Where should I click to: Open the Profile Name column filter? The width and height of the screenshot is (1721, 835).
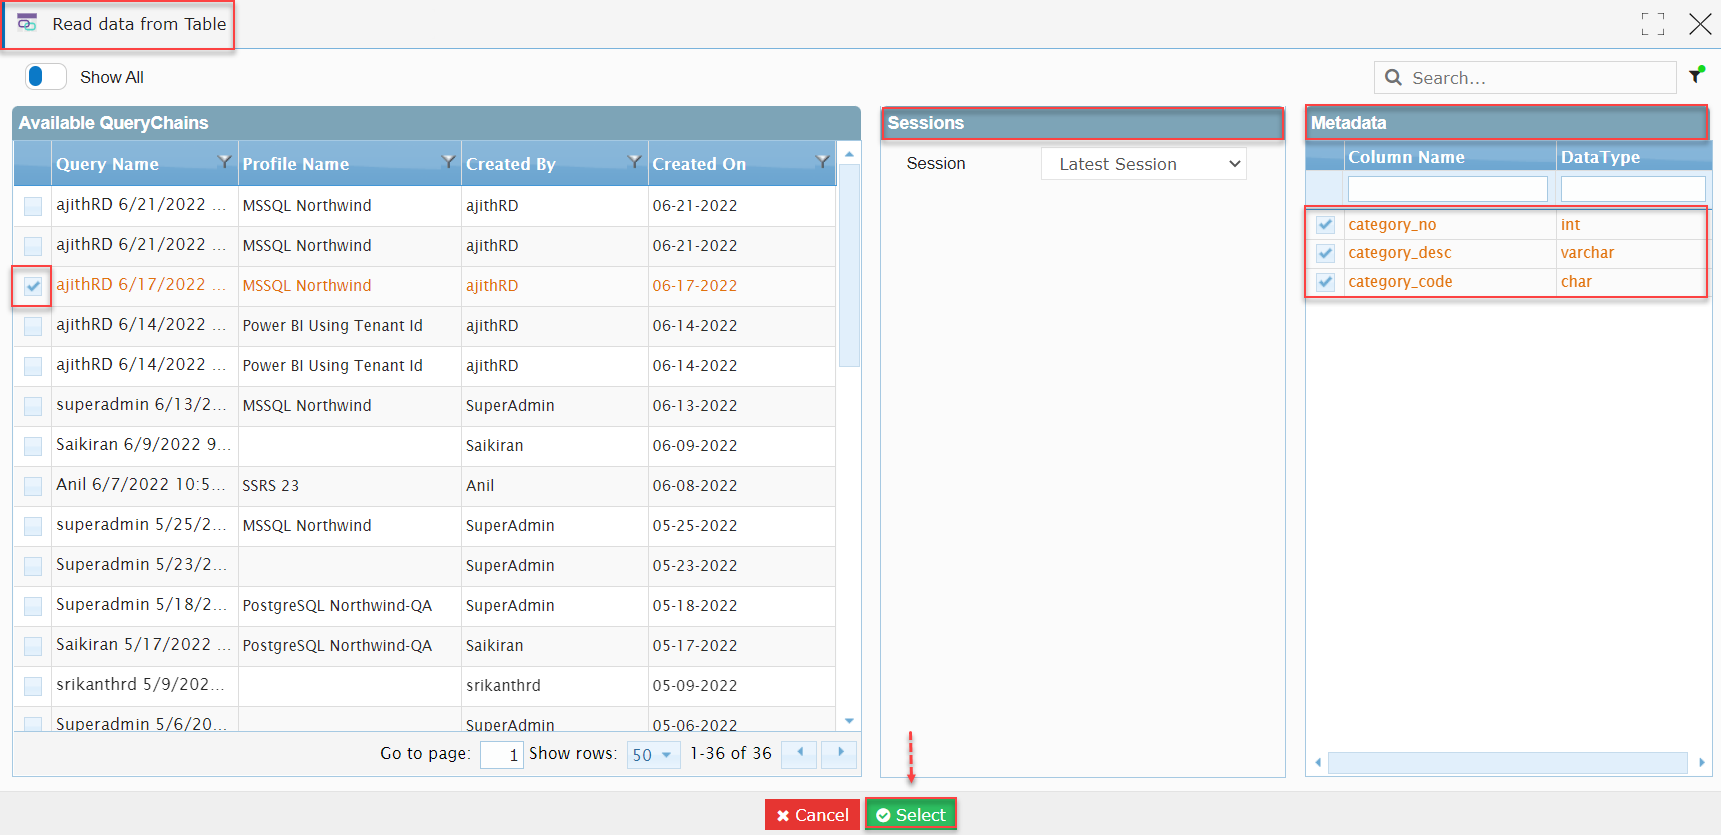tap(448, 161)
